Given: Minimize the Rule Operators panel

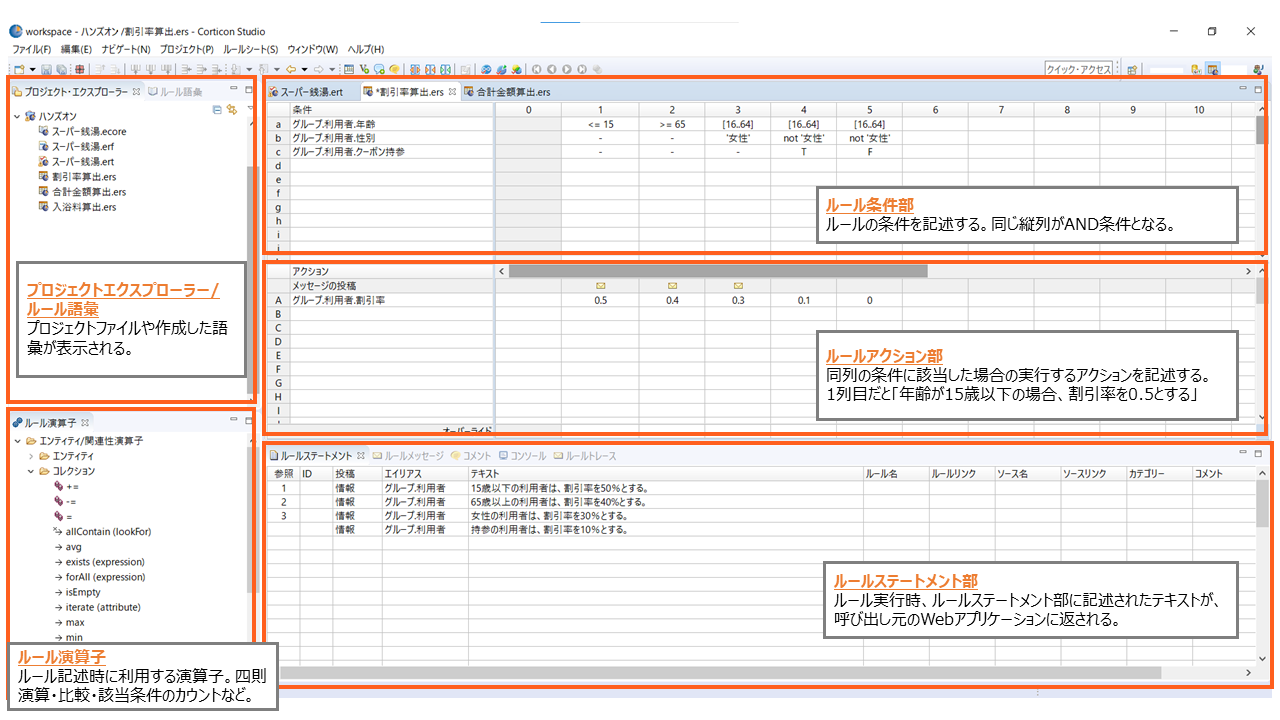Looking at the screenshot, I should (x=233, y=421).
